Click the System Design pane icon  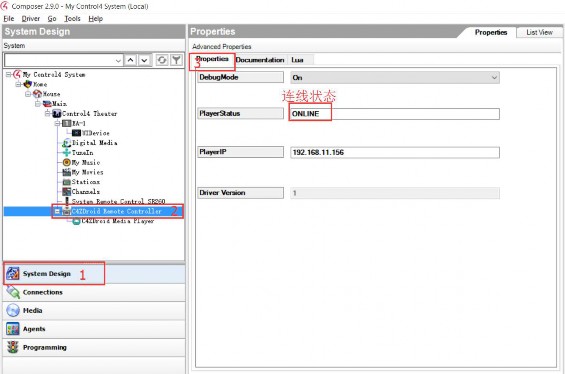point(13,273)
